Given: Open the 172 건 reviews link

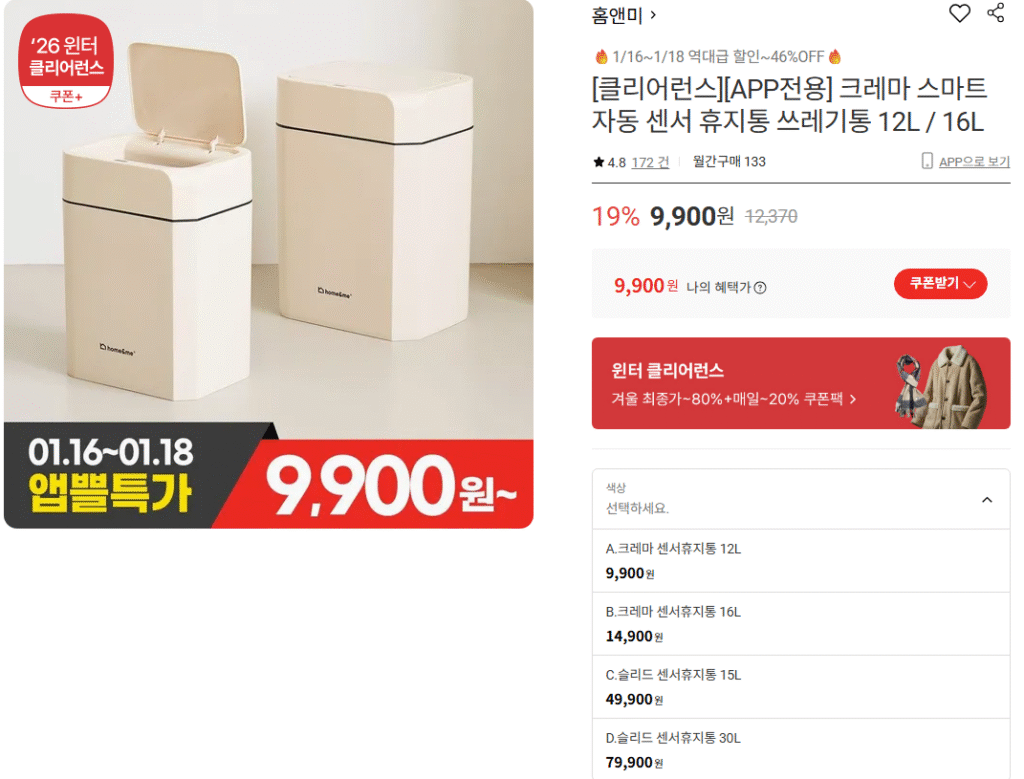Looking at the screenshot, I should tap(650, 163).
